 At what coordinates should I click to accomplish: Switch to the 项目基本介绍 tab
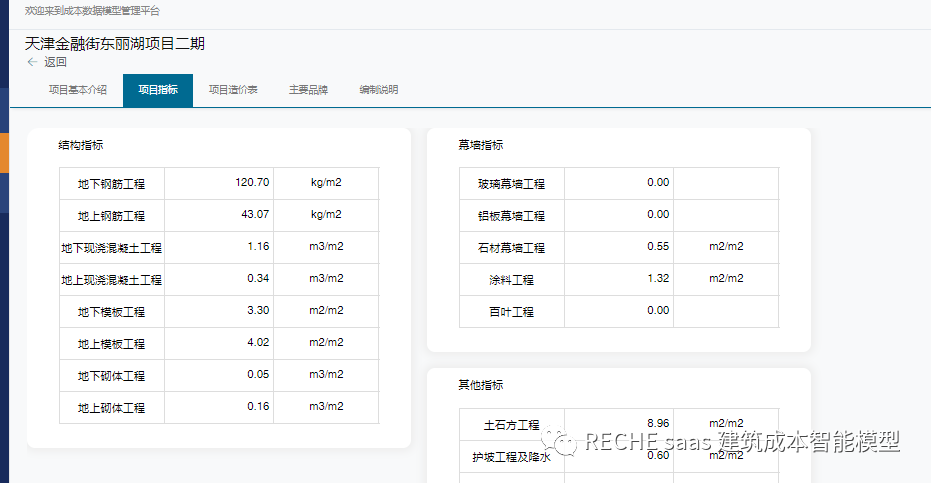(x=78, y=90)
